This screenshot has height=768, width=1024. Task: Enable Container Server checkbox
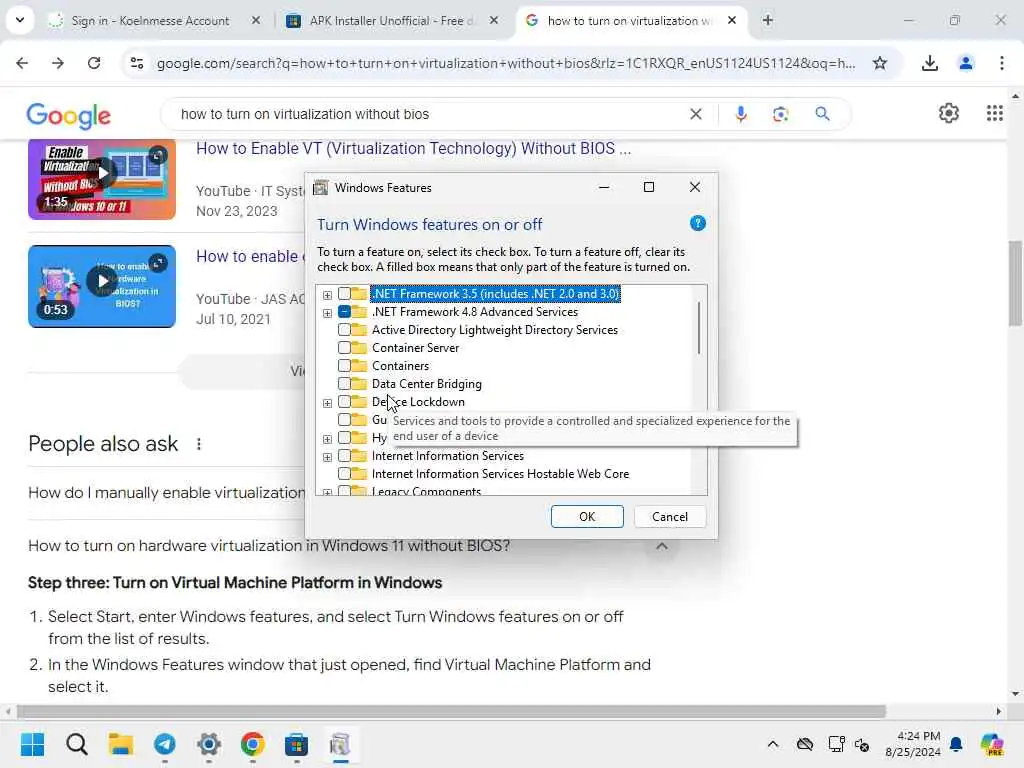[344, 348]
